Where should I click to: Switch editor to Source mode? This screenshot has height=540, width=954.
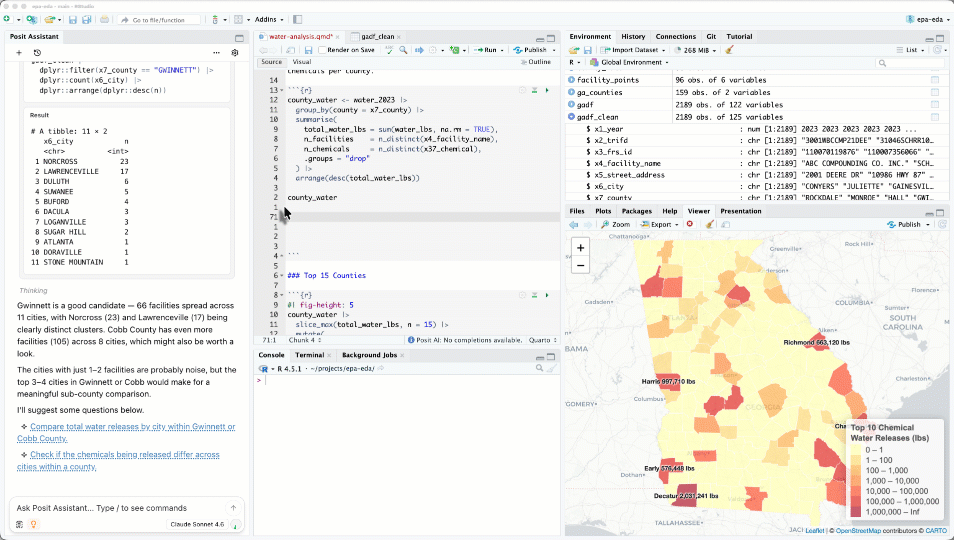coord(271,61)
